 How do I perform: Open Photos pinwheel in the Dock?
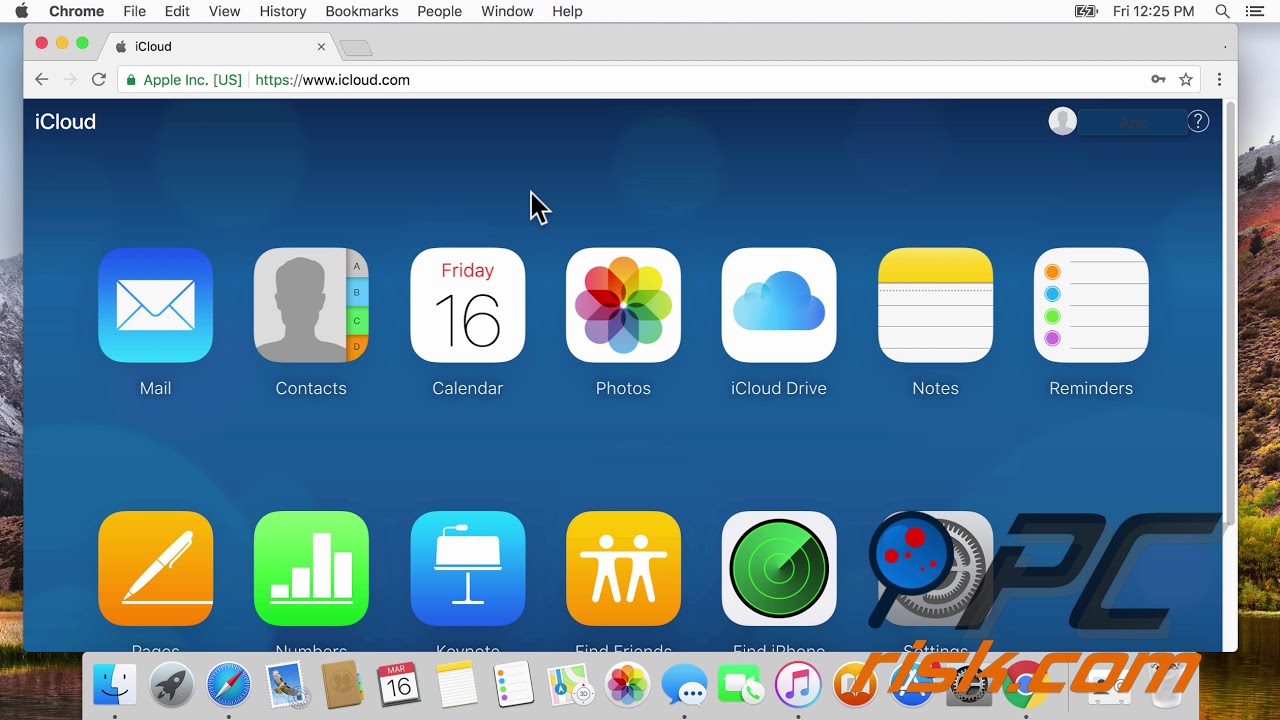pyautogui.click(x=628, y=686)
